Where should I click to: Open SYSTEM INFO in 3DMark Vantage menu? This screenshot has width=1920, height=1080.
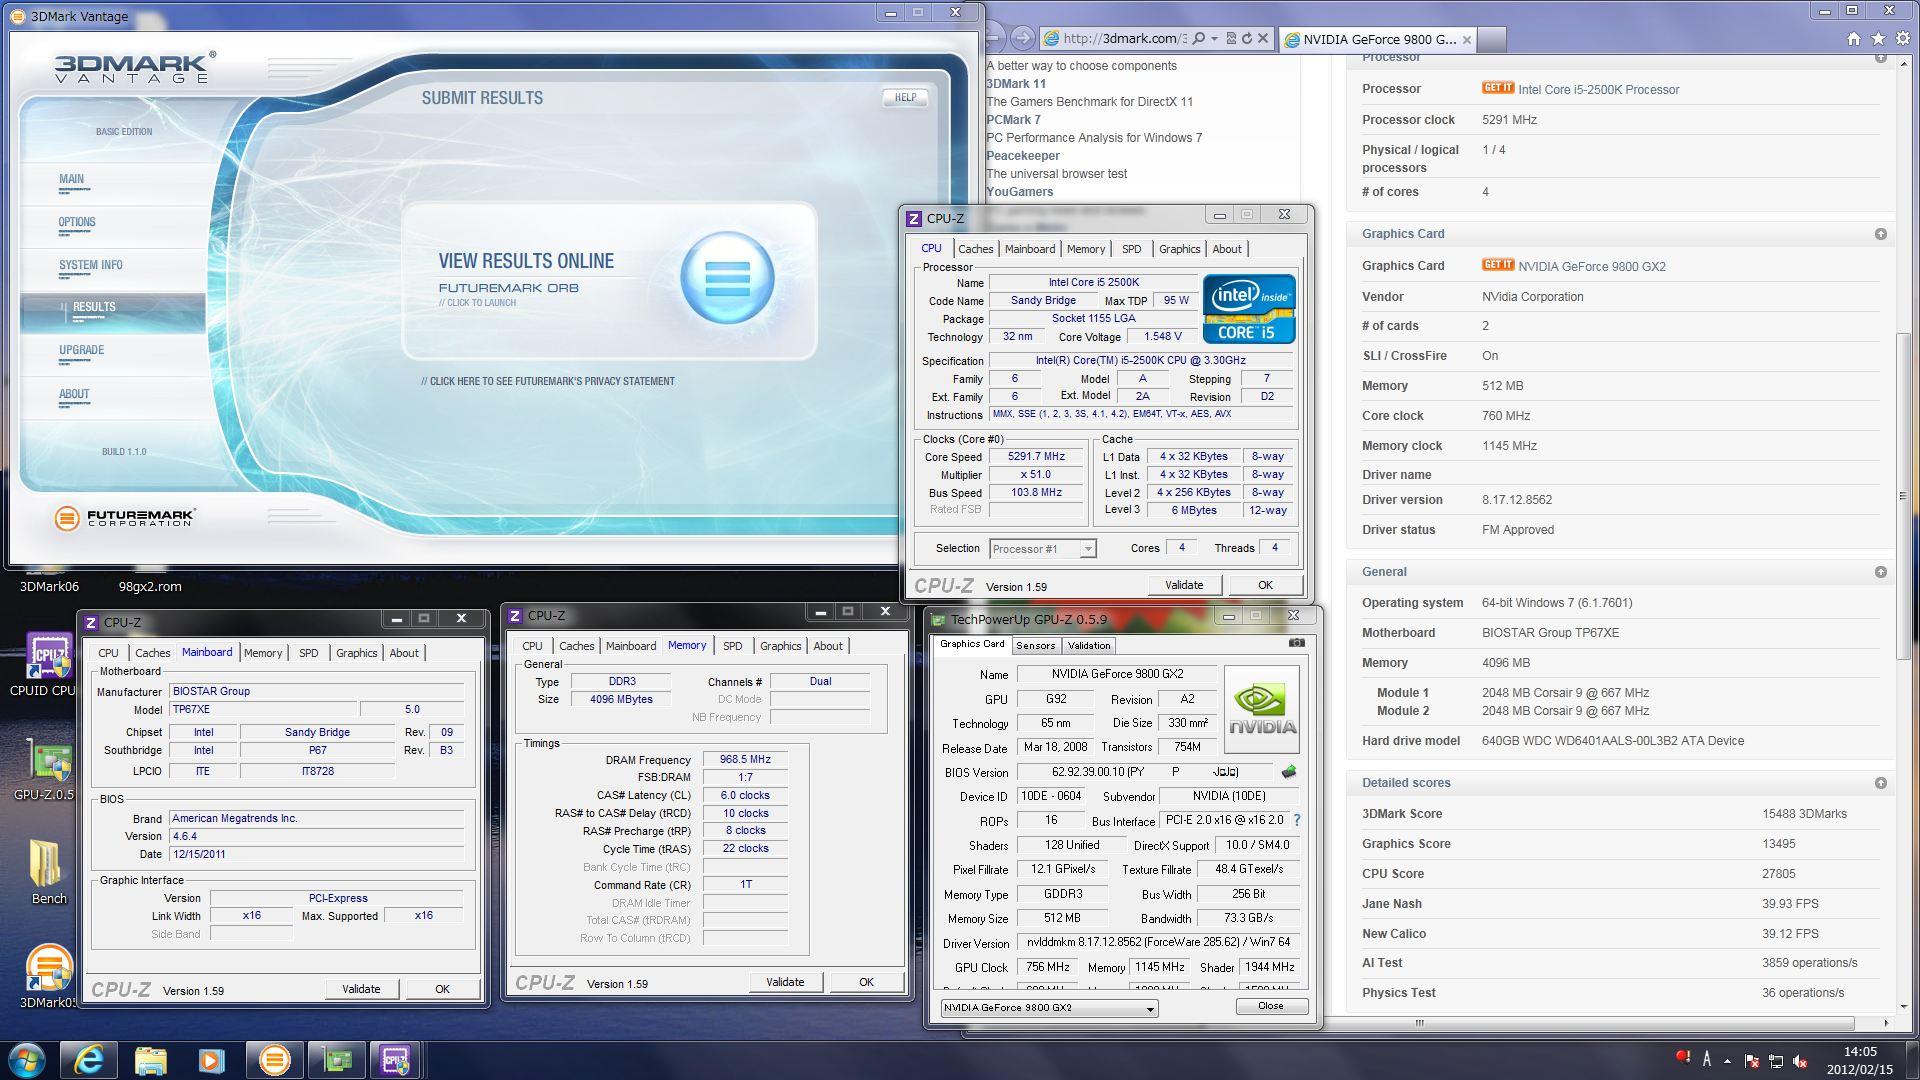[x=90, y=265]
